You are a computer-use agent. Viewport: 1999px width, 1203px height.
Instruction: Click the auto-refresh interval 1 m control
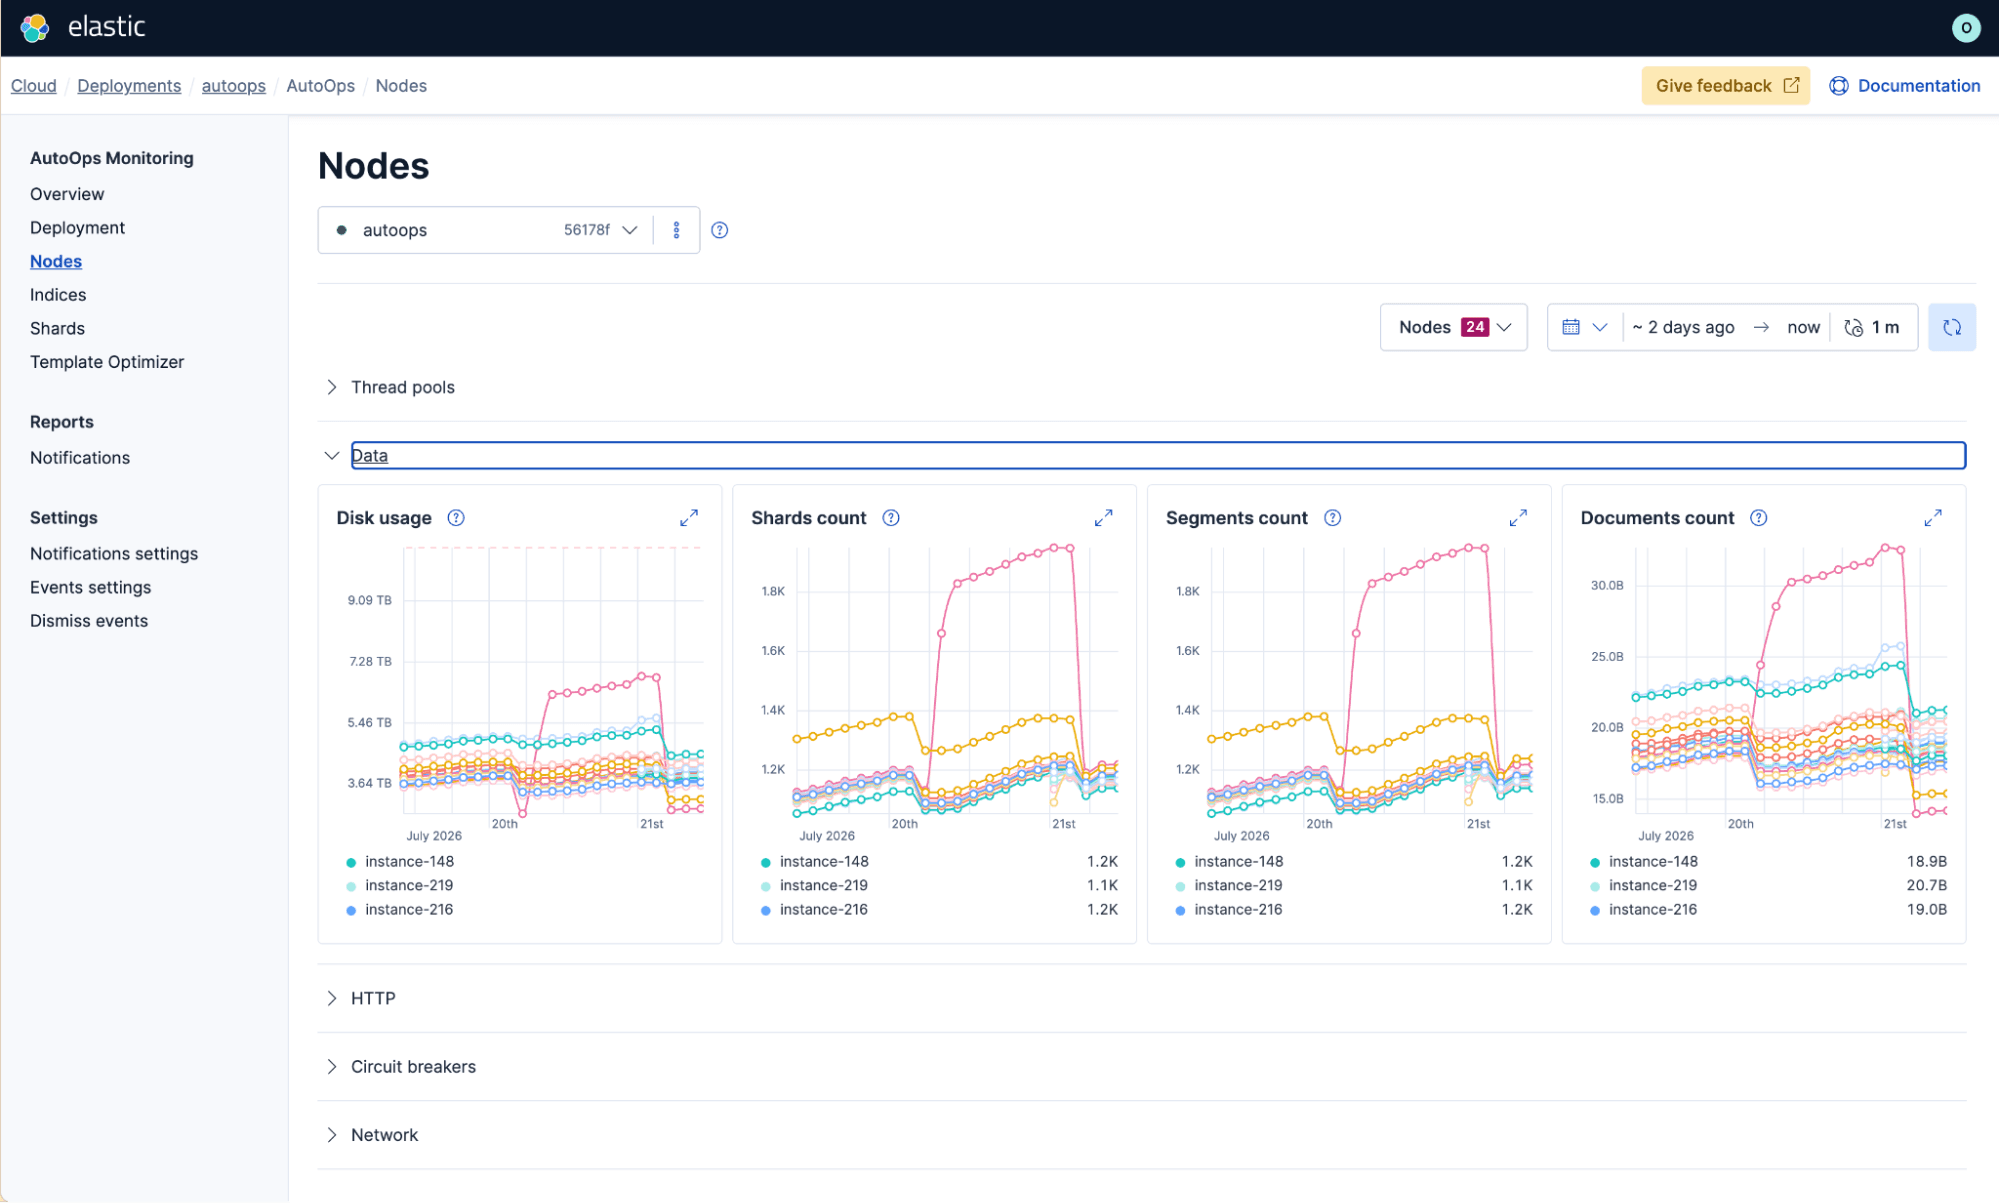pos(1872,327)
